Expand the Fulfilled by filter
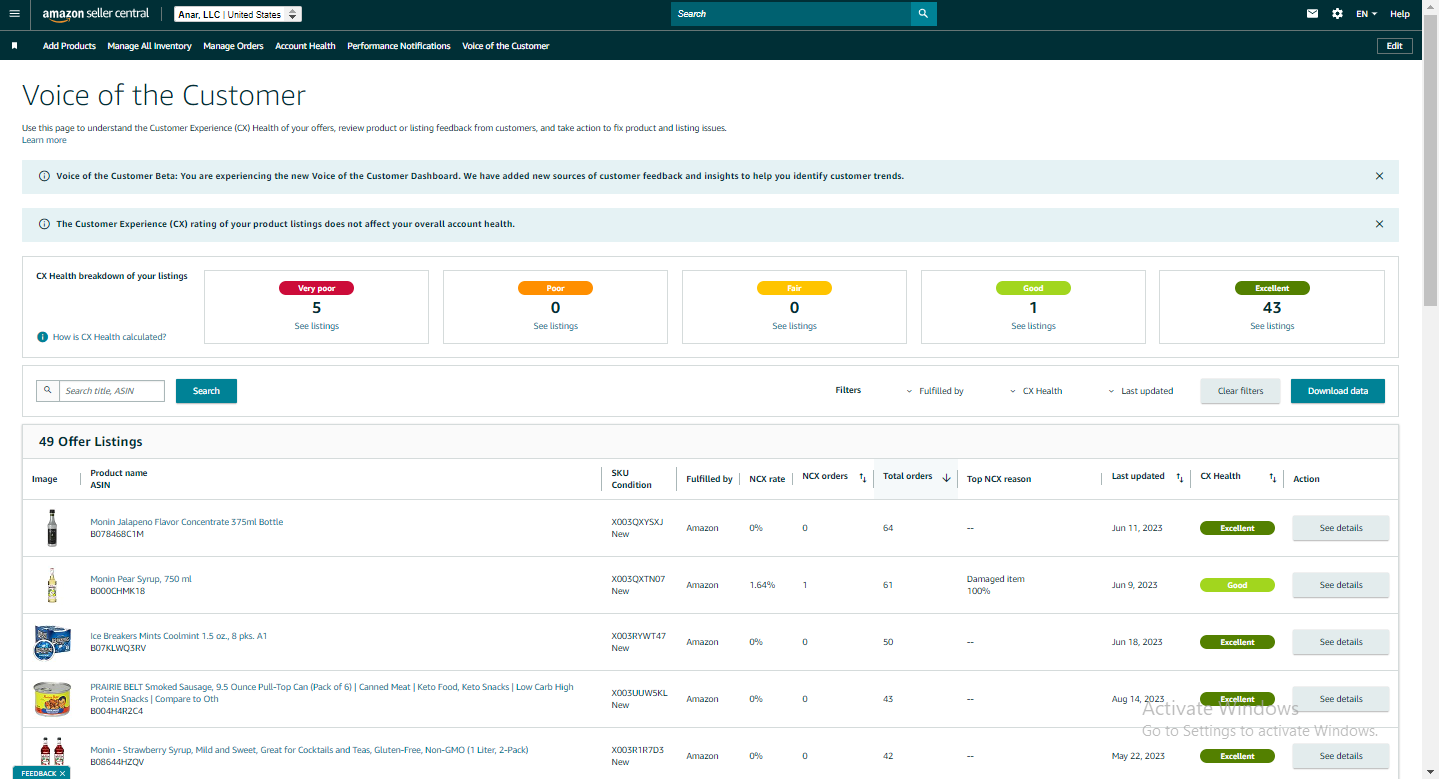The width and height of the screenshot is (1439, 779). (x=935, y=391)
